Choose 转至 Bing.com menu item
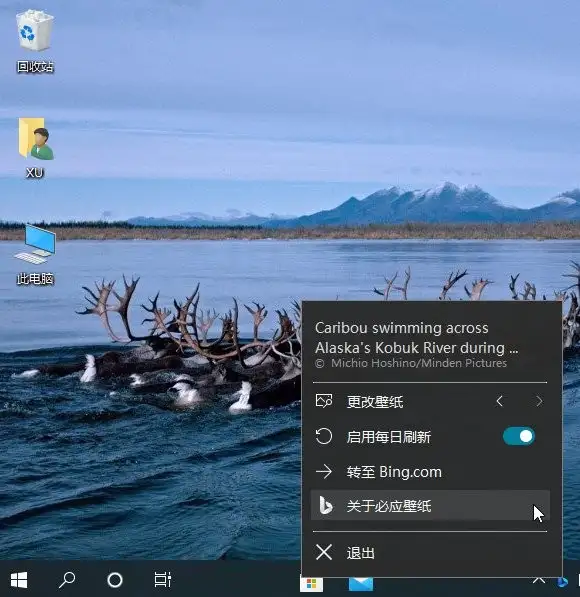This screenshot has height=597, width=580. 430,472
